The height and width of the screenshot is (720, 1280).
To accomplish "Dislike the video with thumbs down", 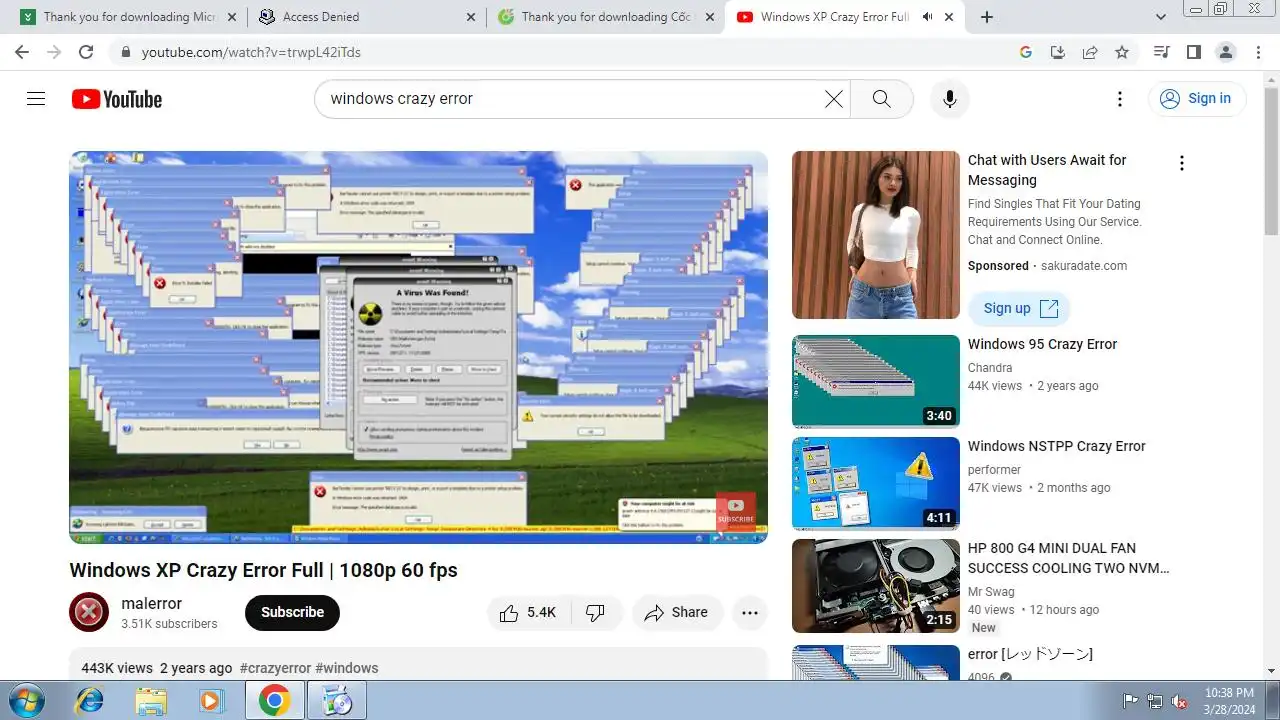I will click(x=595, y=612).
